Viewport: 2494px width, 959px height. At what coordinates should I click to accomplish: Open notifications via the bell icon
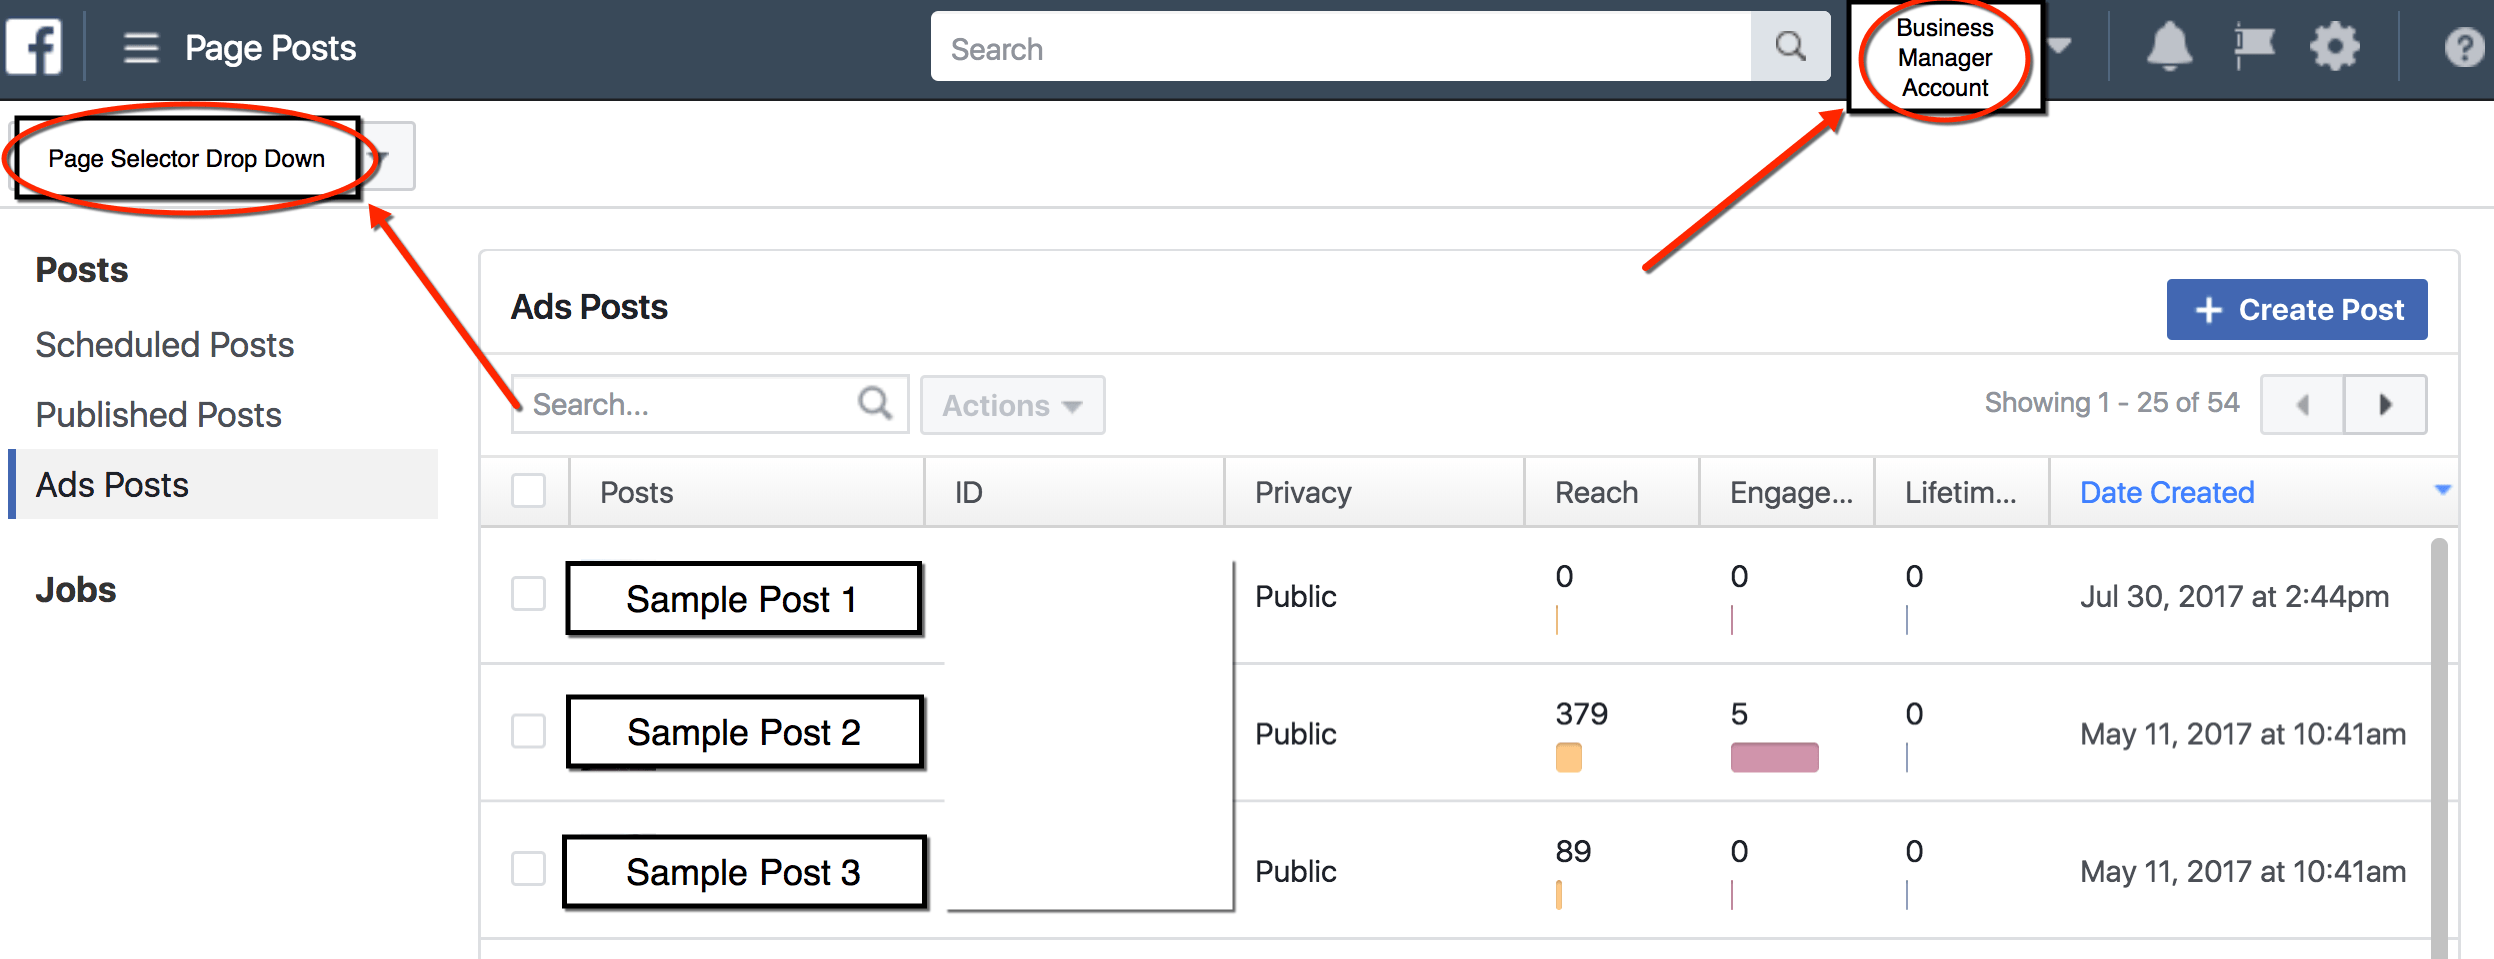[2168, 45]
